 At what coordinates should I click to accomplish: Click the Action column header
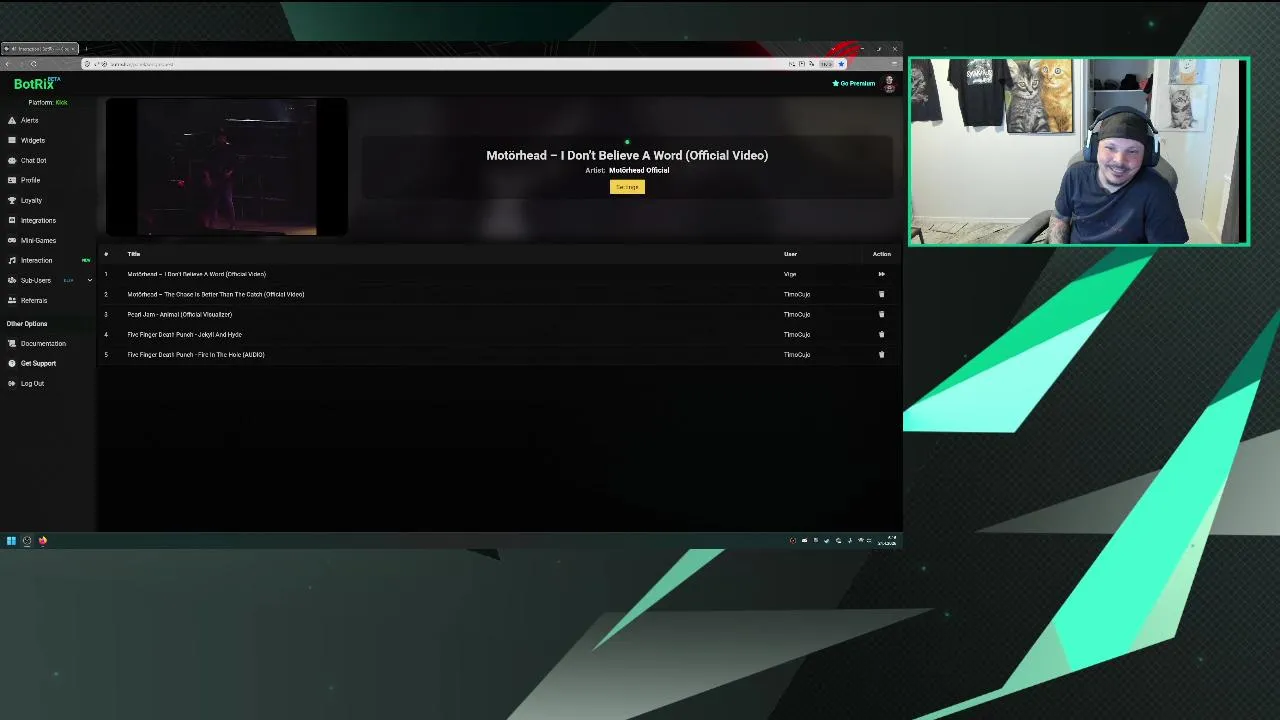pos(881,254)
